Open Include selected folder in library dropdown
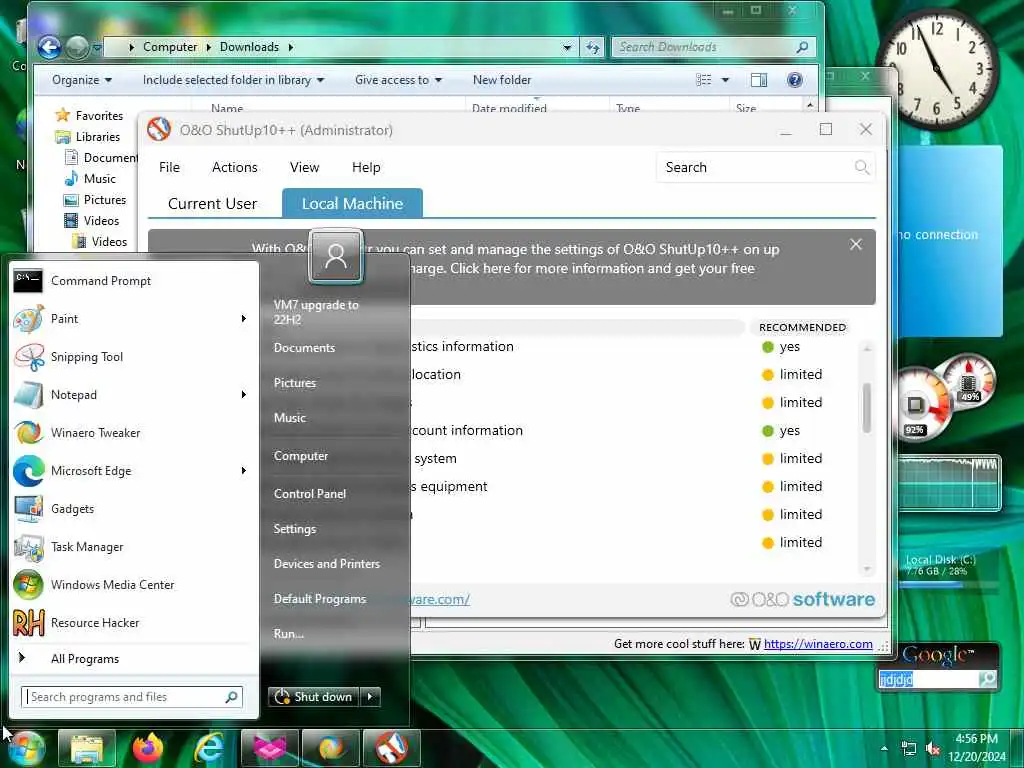 coord(233,80)
